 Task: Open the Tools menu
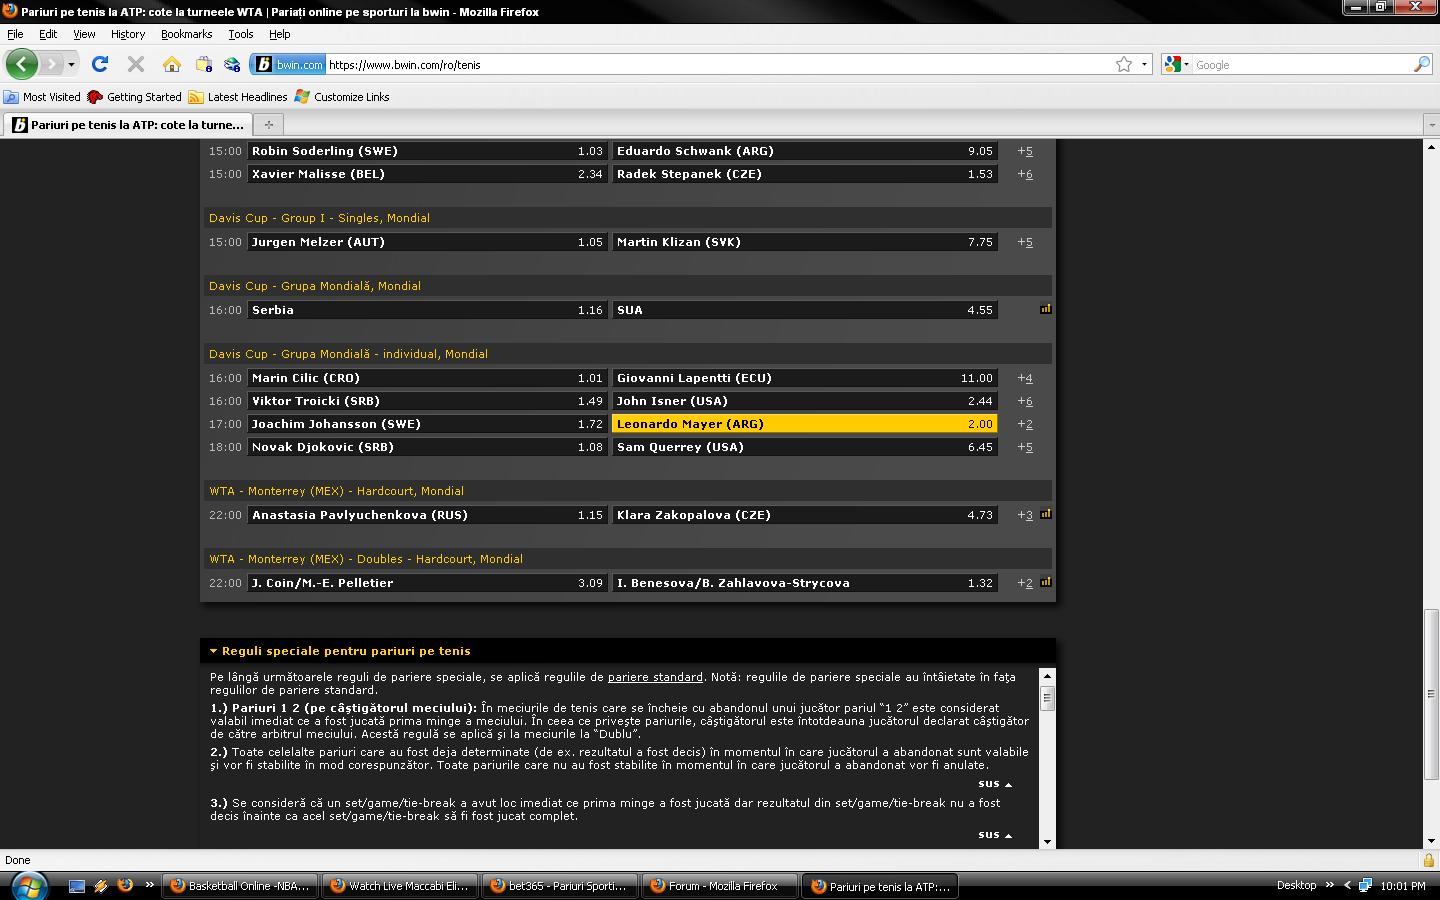241,34
